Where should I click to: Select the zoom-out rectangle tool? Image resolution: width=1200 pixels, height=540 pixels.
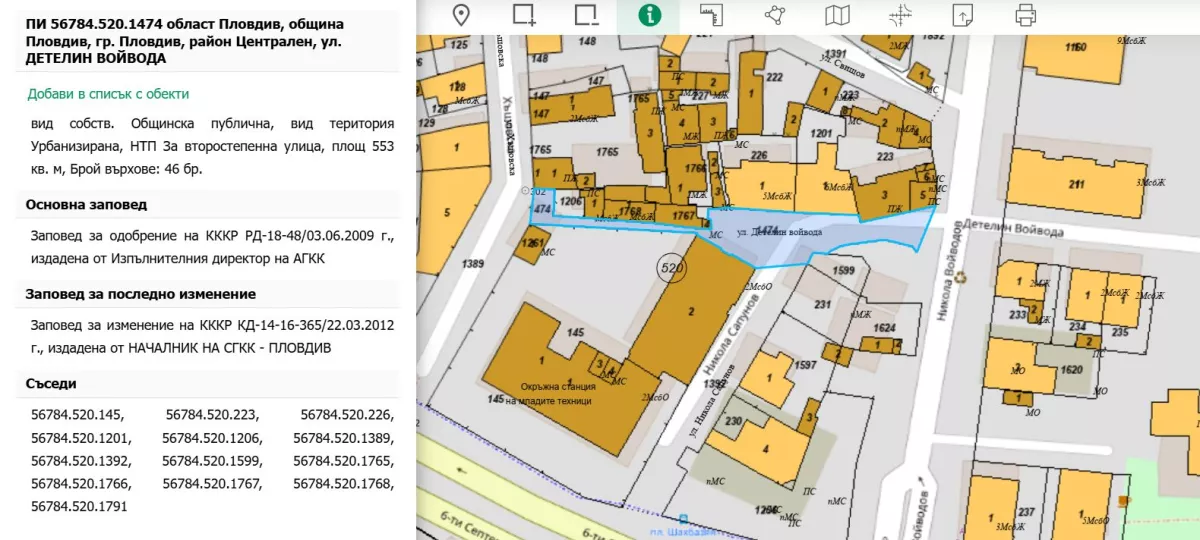tap(587, 15)
